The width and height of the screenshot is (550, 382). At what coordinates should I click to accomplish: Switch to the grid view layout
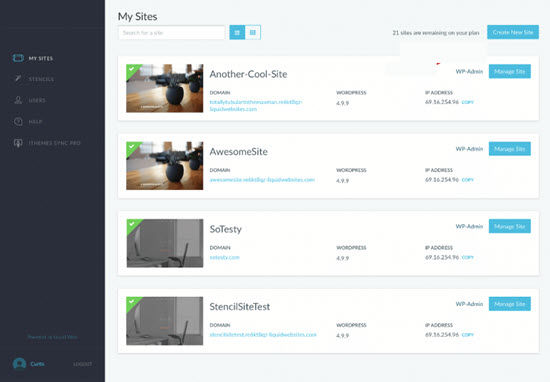point(253,33)
